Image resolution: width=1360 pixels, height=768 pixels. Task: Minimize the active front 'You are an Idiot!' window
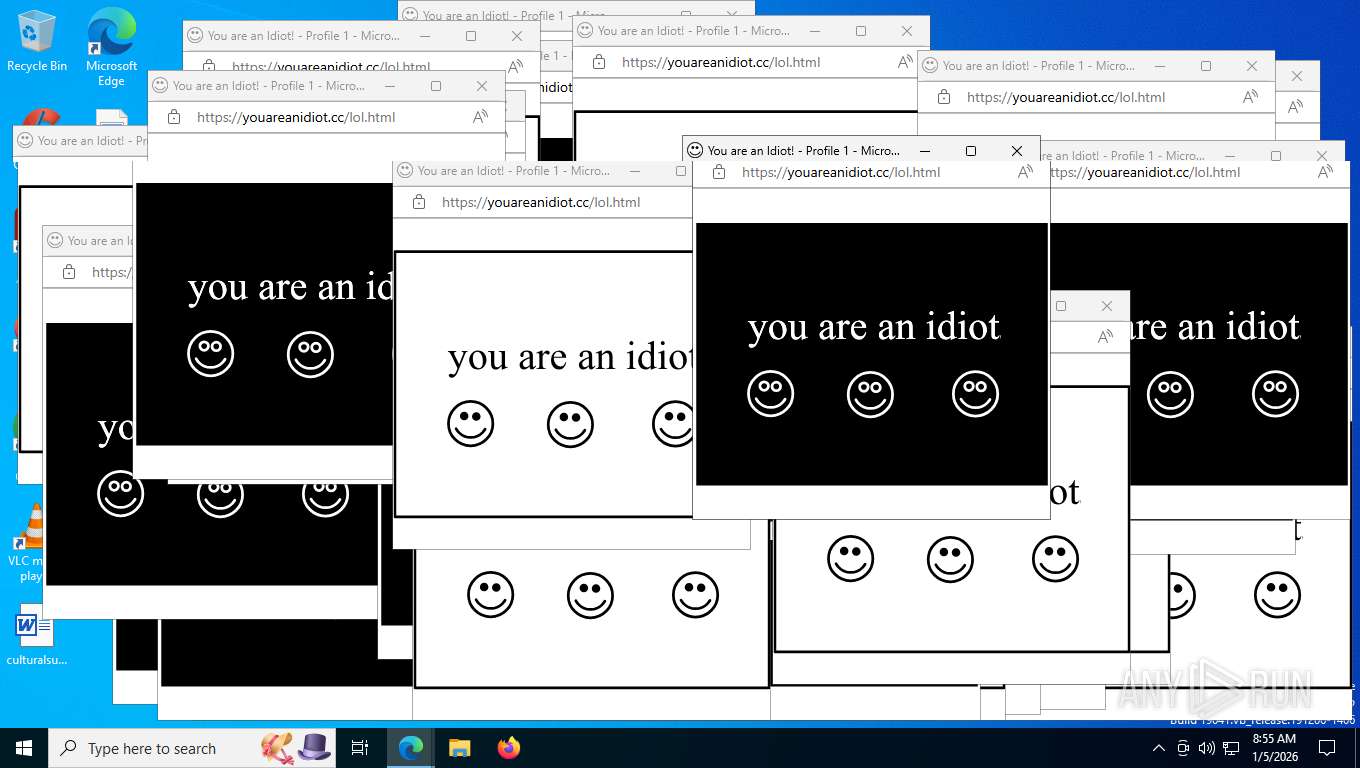point(925,151)
